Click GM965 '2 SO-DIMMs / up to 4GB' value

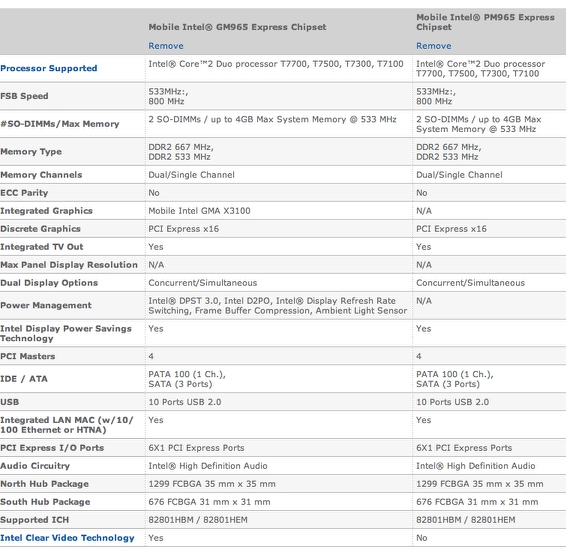tap(272, 119)
